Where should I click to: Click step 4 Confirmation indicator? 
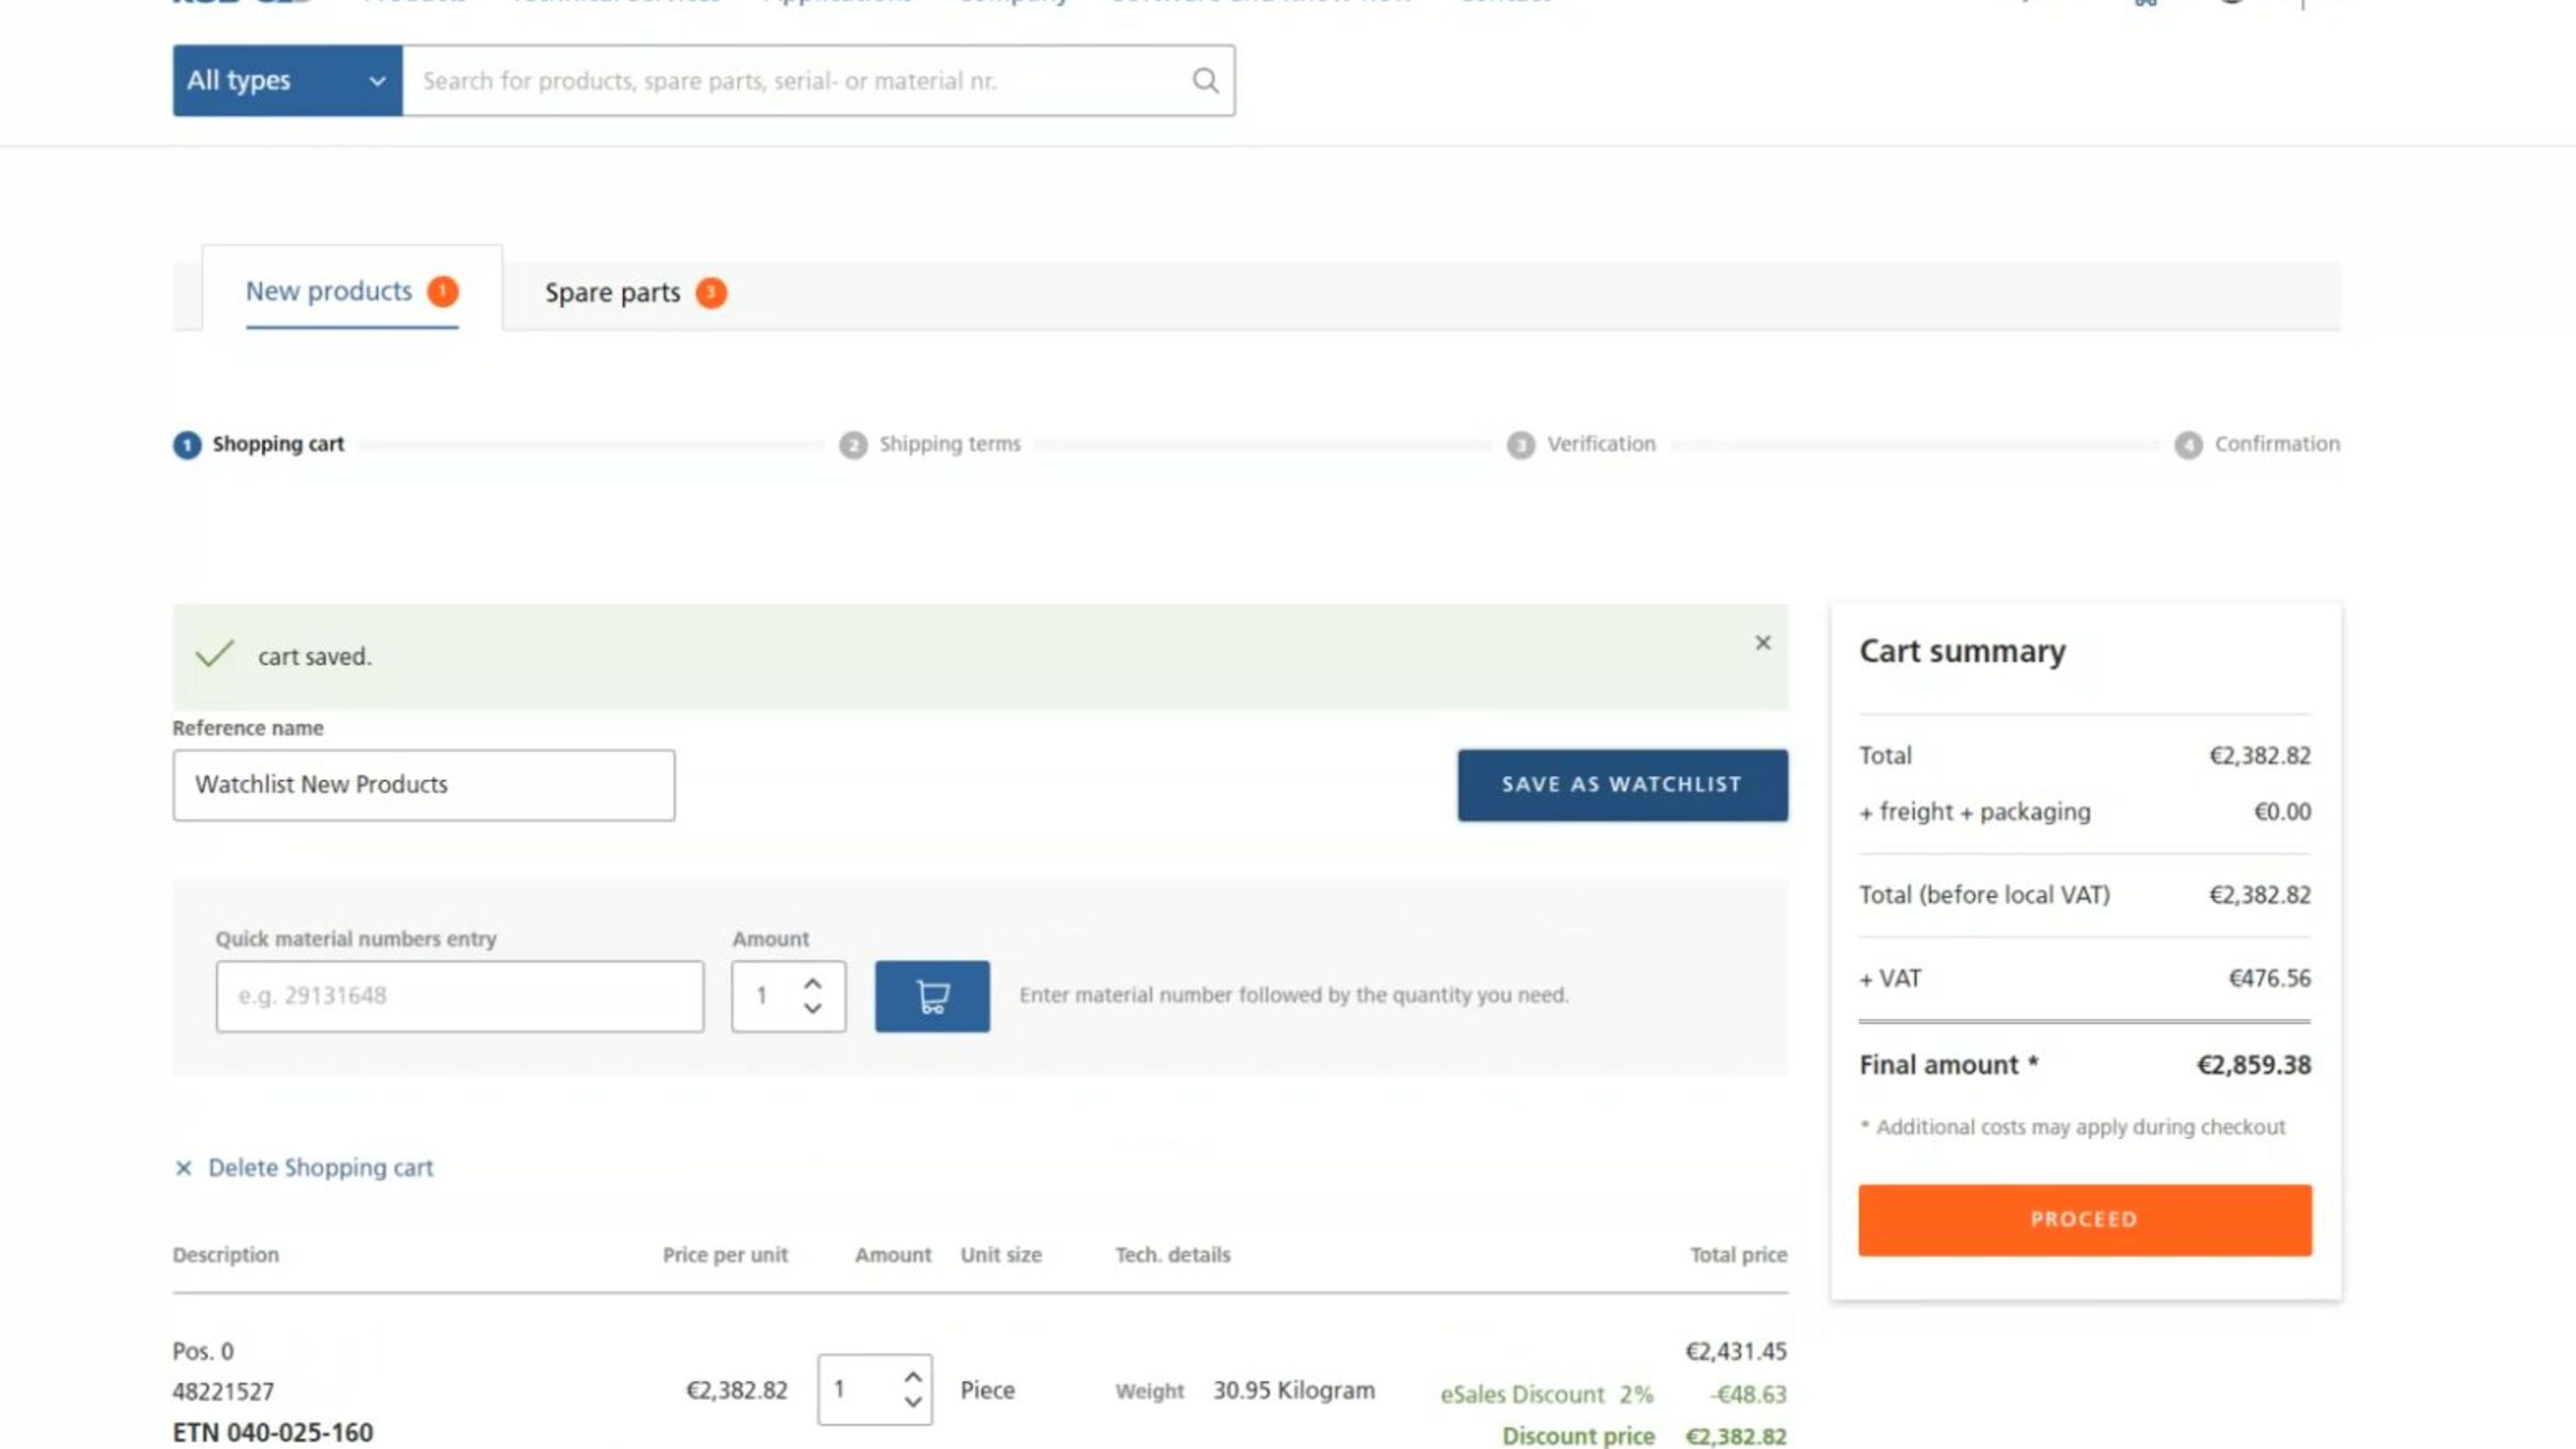(x=2187, y=445)
